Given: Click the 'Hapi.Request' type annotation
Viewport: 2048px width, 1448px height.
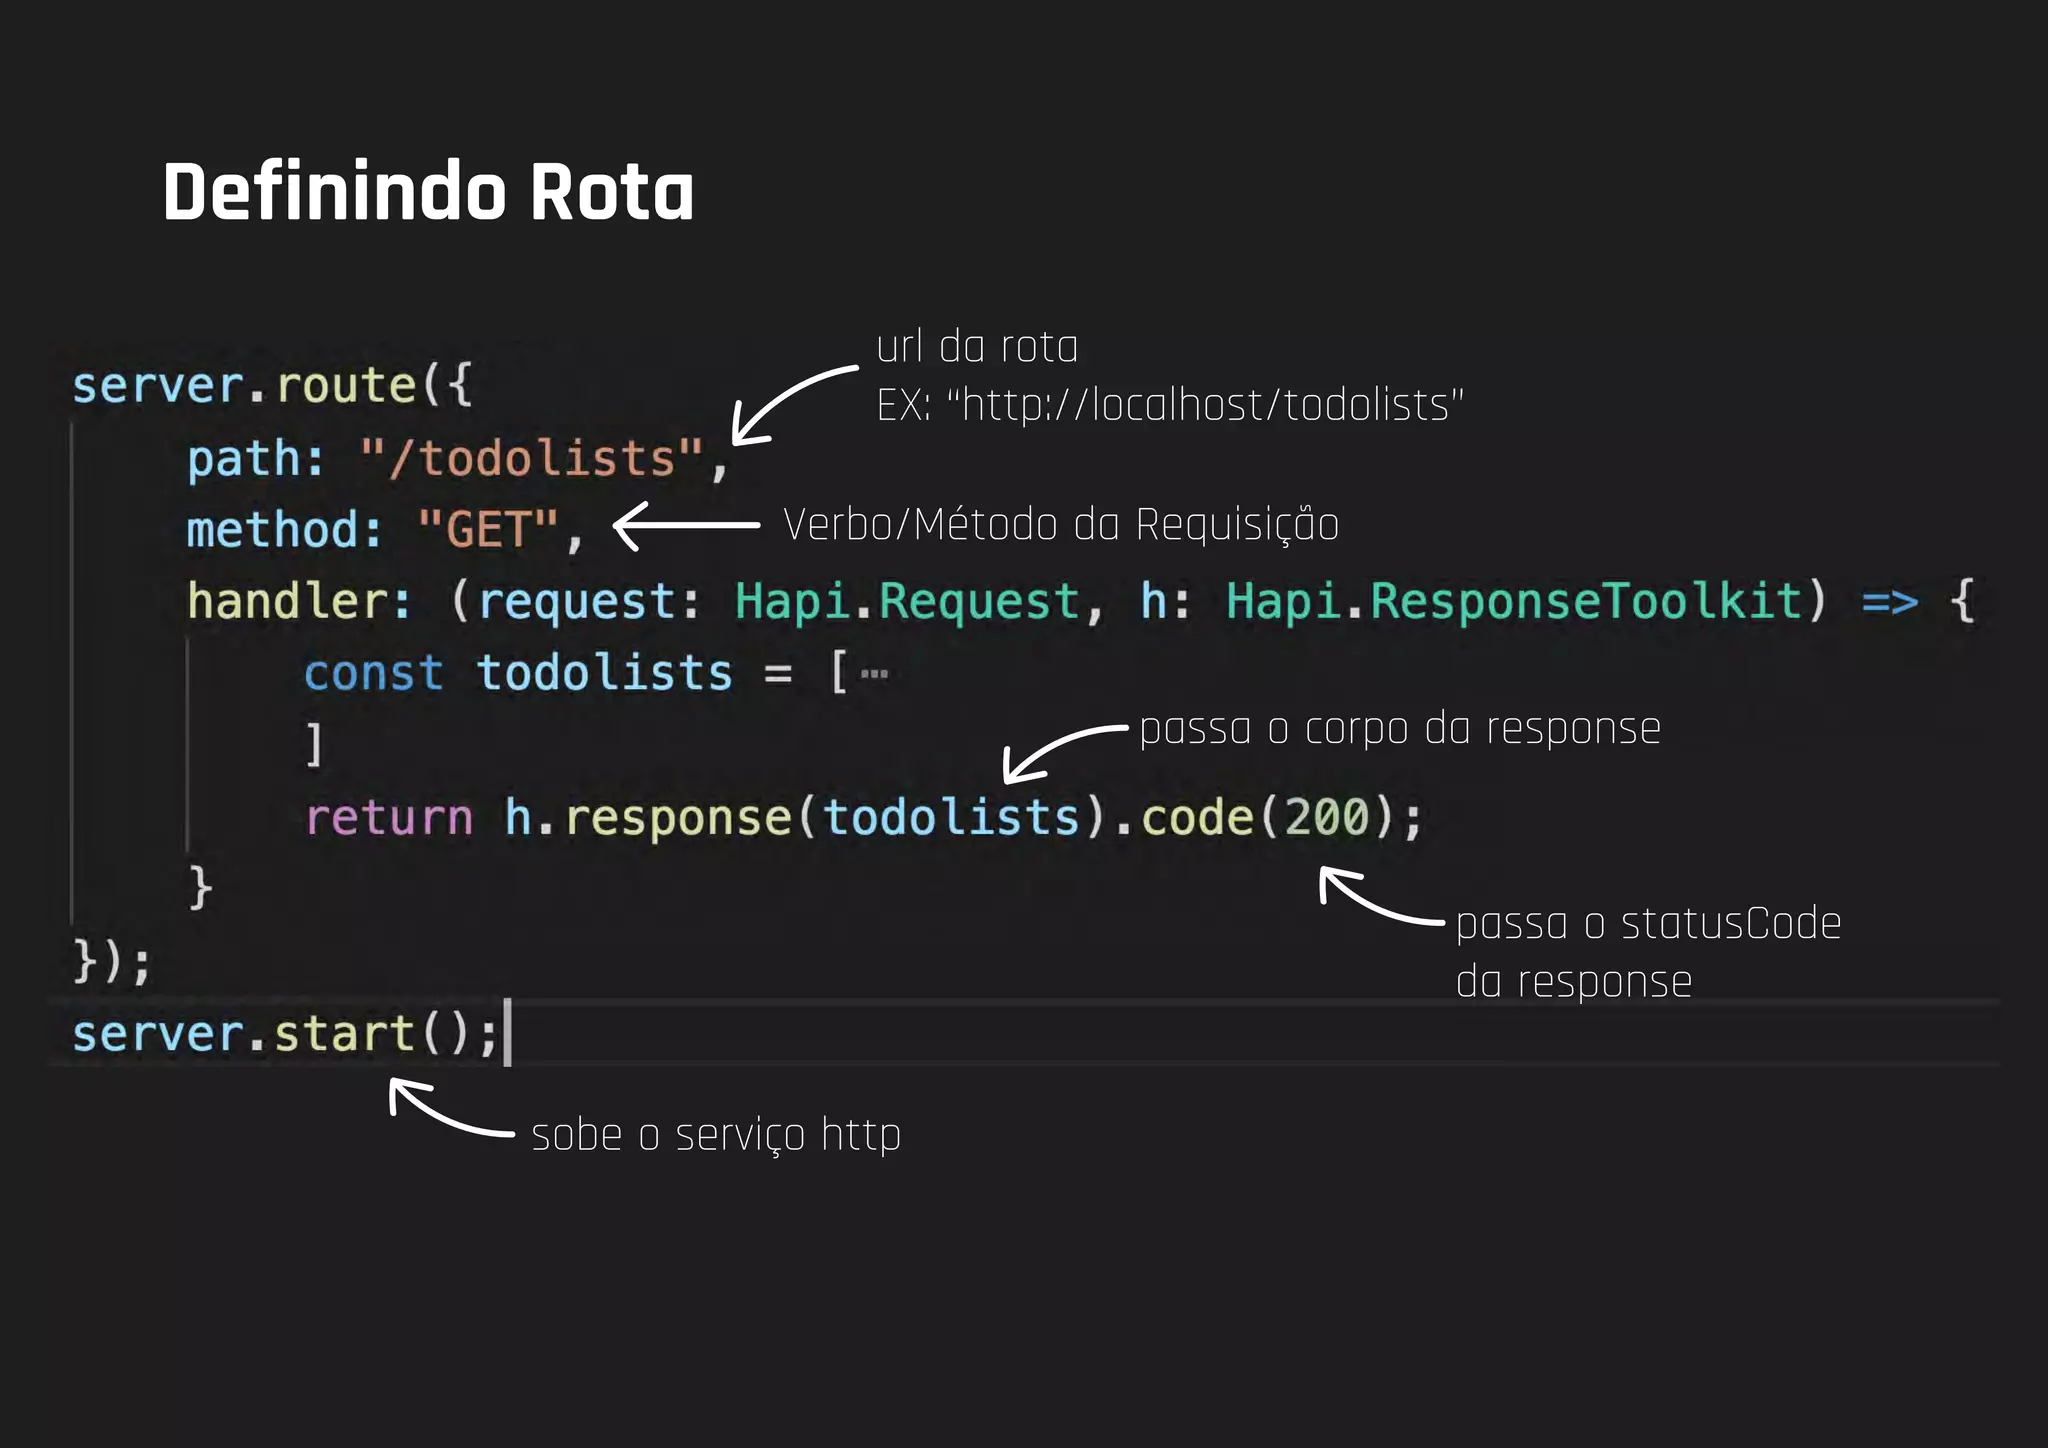Looking at the screenshot, I should tap(907, 602).
